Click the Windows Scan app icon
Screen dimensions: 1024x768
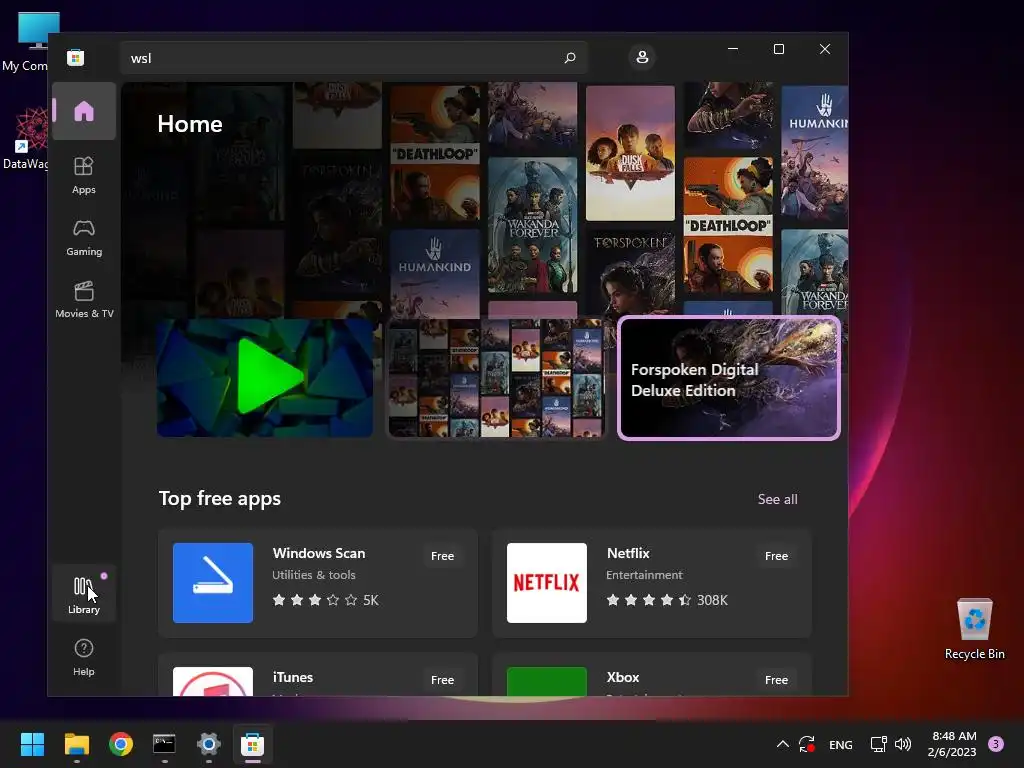[213, 583]
